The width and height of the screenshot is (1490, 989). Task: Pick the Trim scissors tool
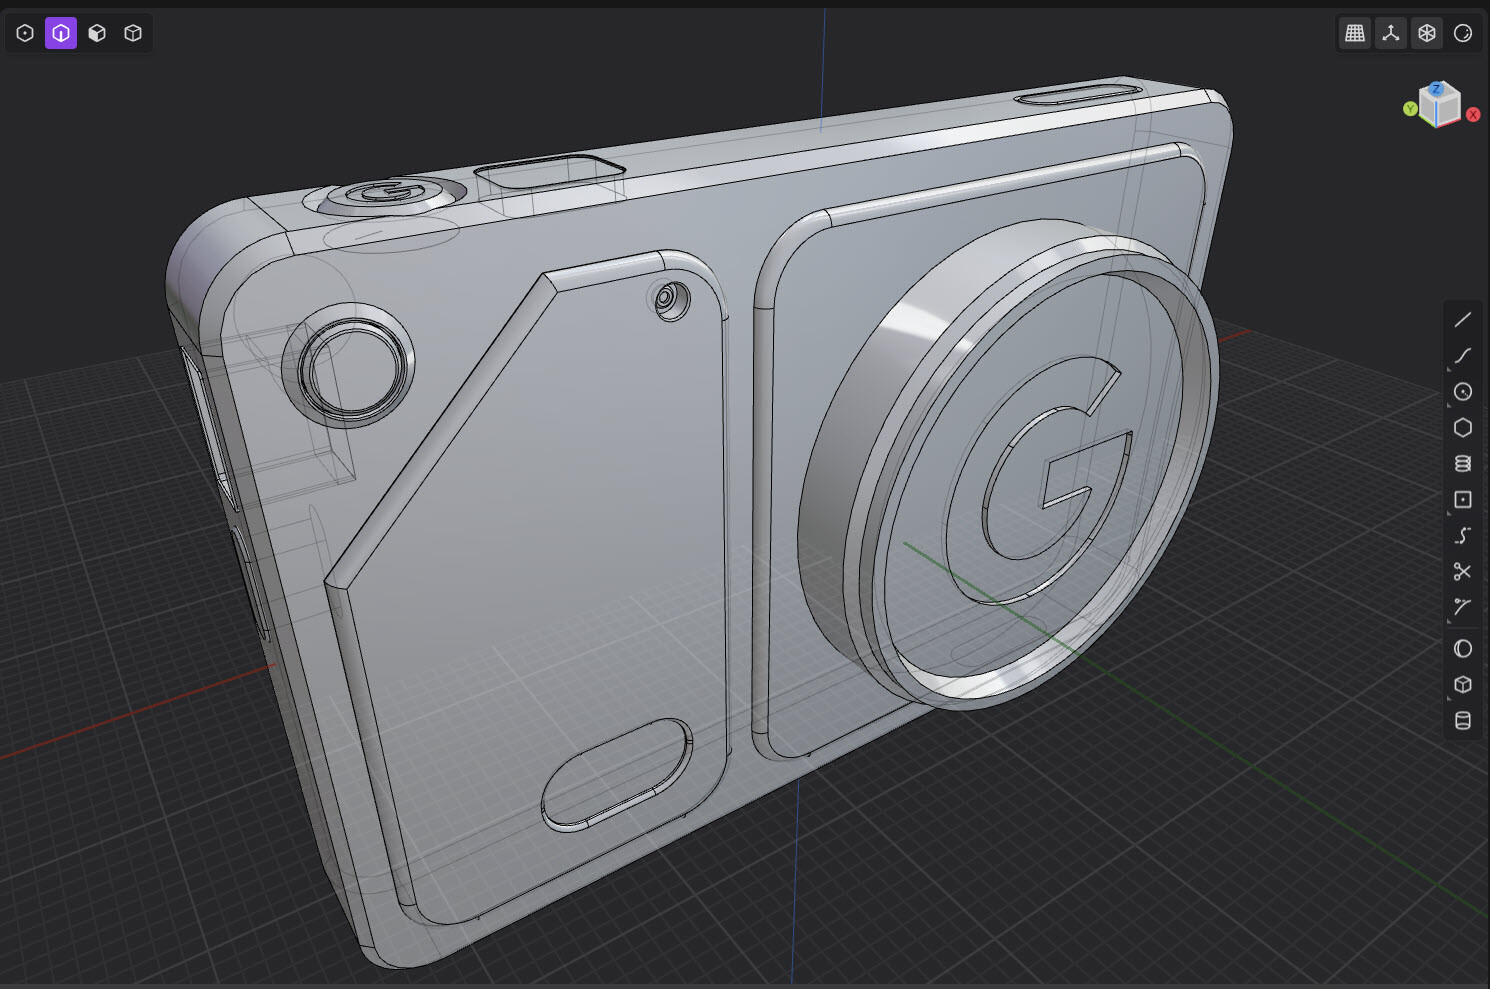[x=1463, y=571]
